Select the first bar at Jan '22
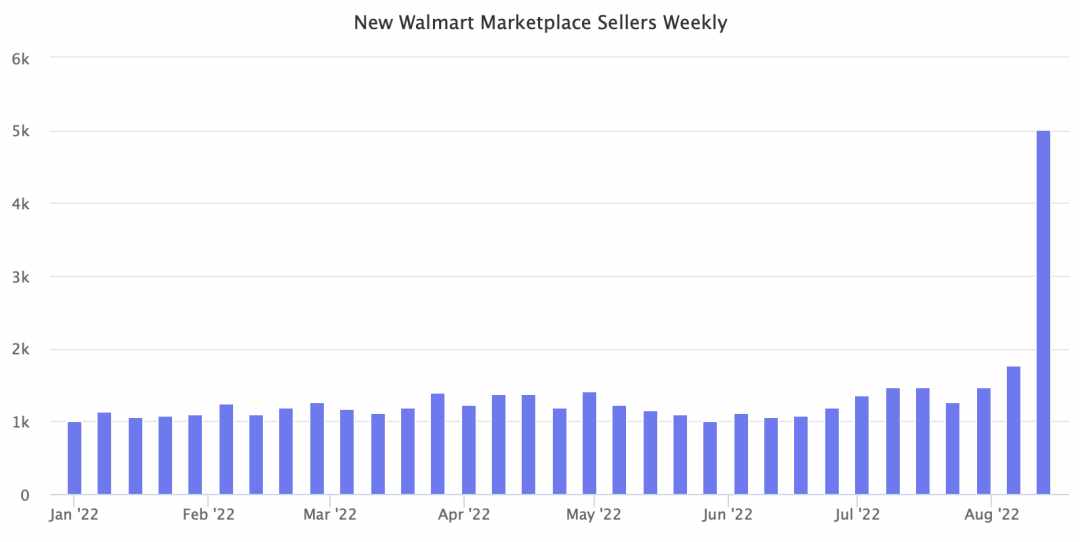 (x=74, y=458)
